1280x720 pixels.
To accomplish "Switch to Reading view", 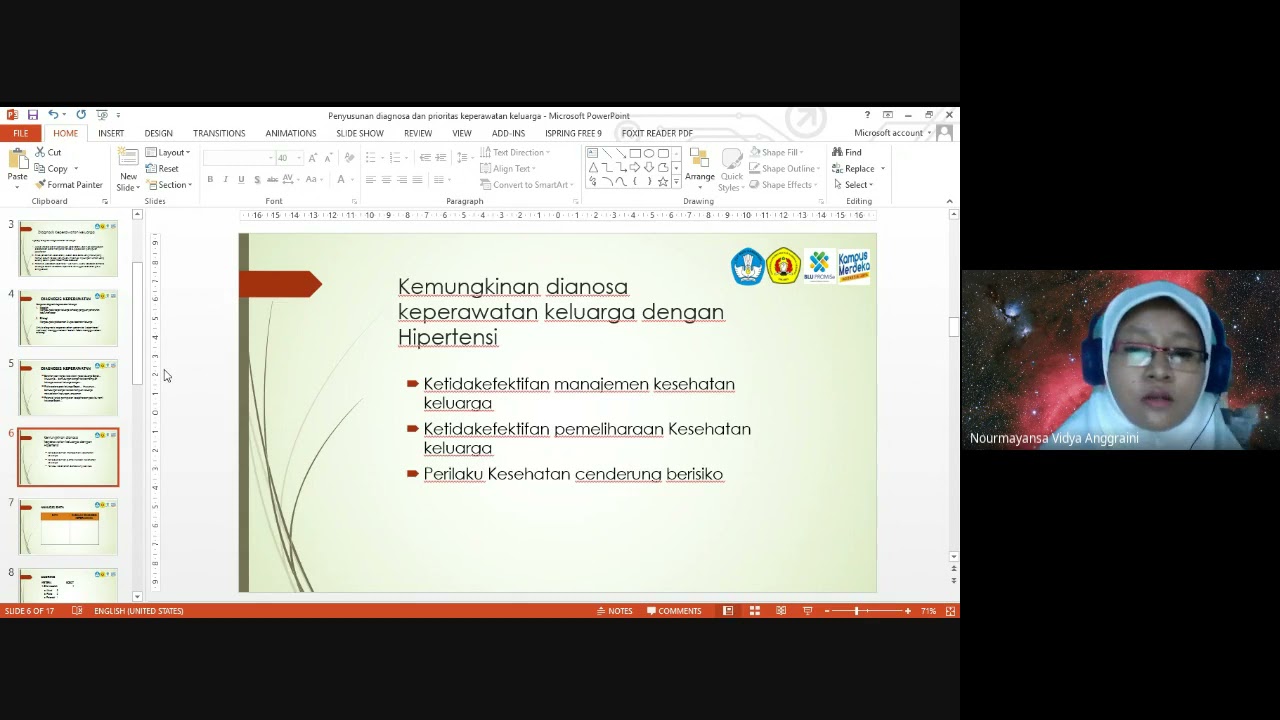I will (x=781, y=611).
